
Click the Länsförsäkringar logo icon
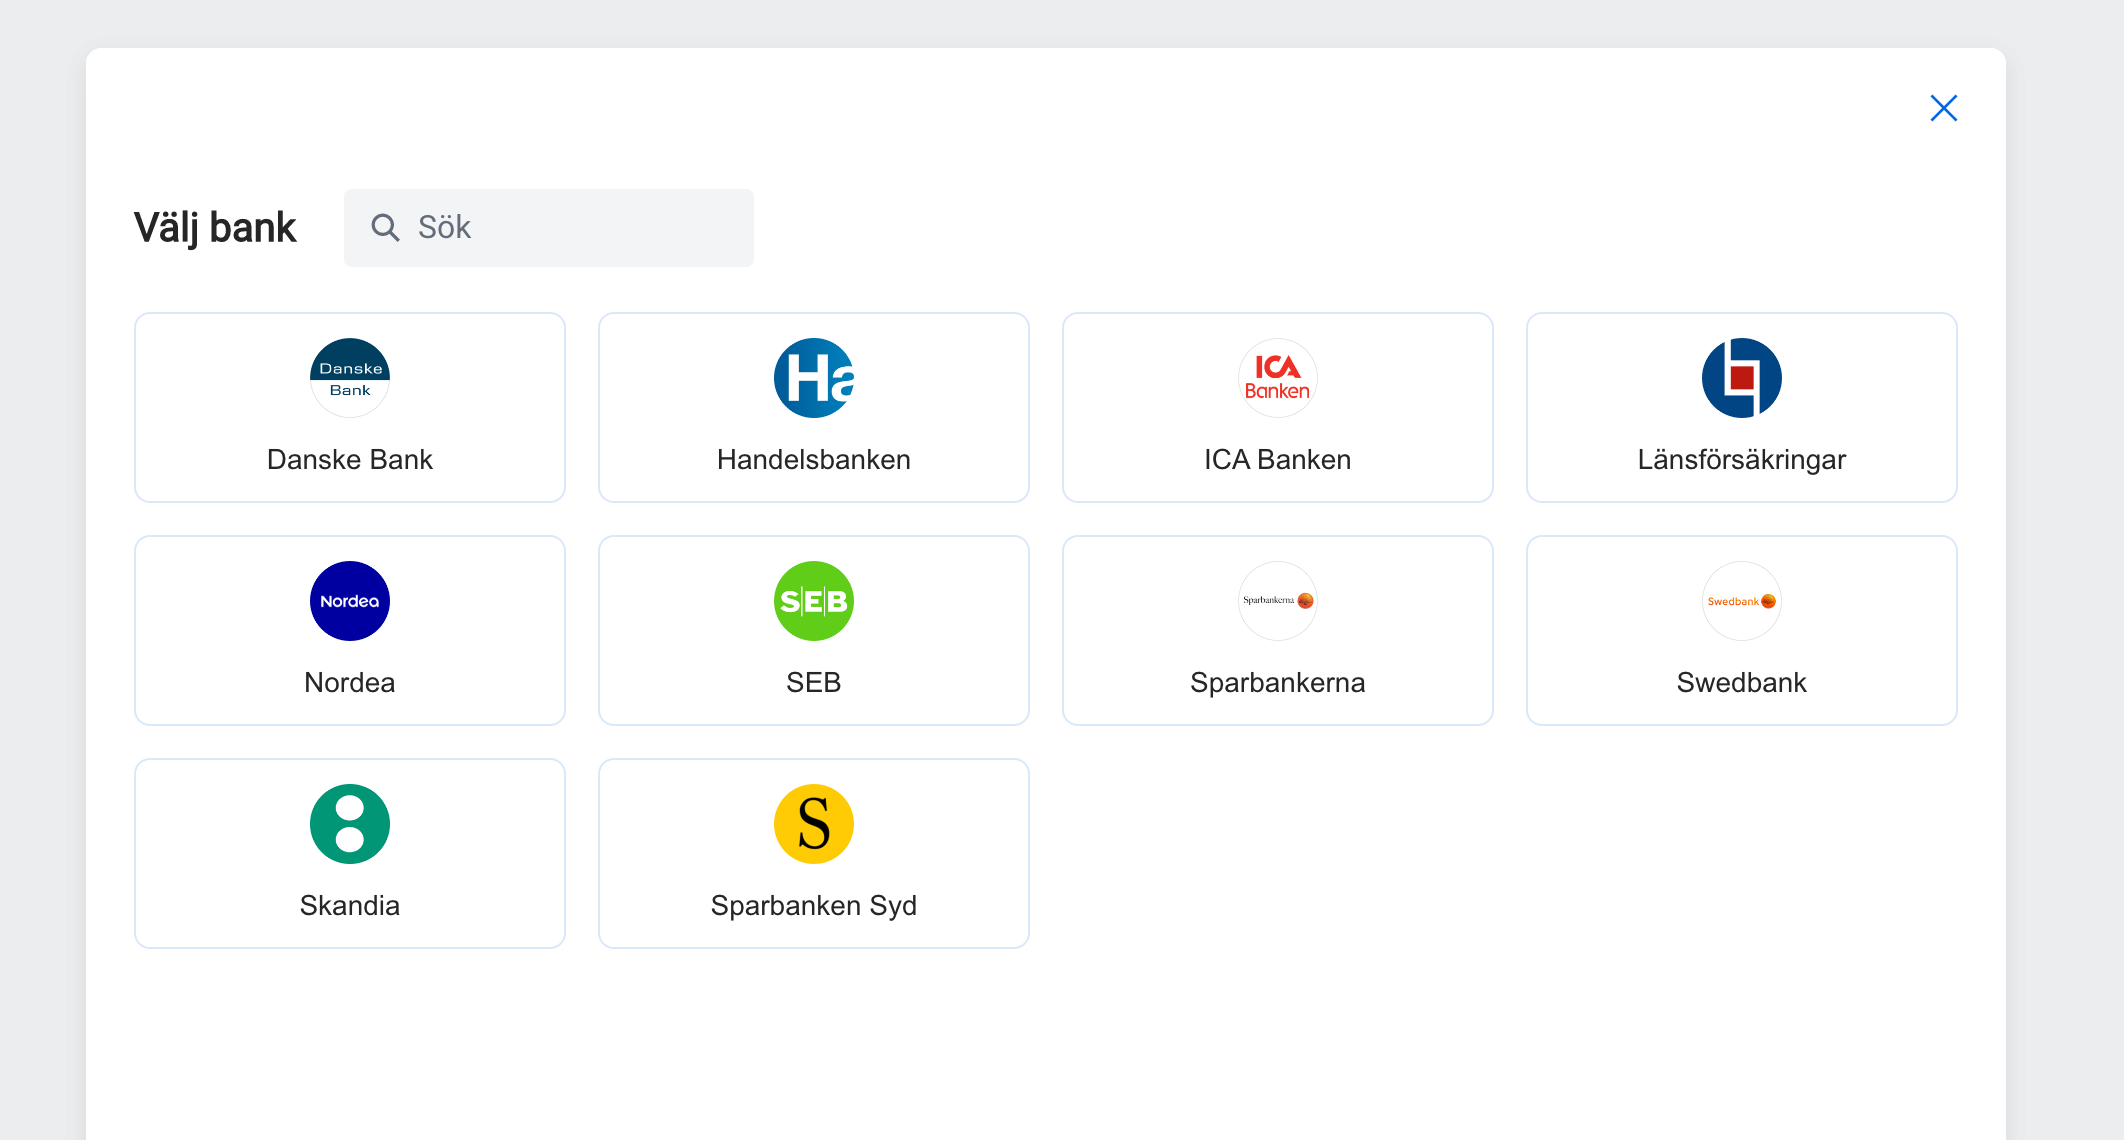pos(1742,378)
